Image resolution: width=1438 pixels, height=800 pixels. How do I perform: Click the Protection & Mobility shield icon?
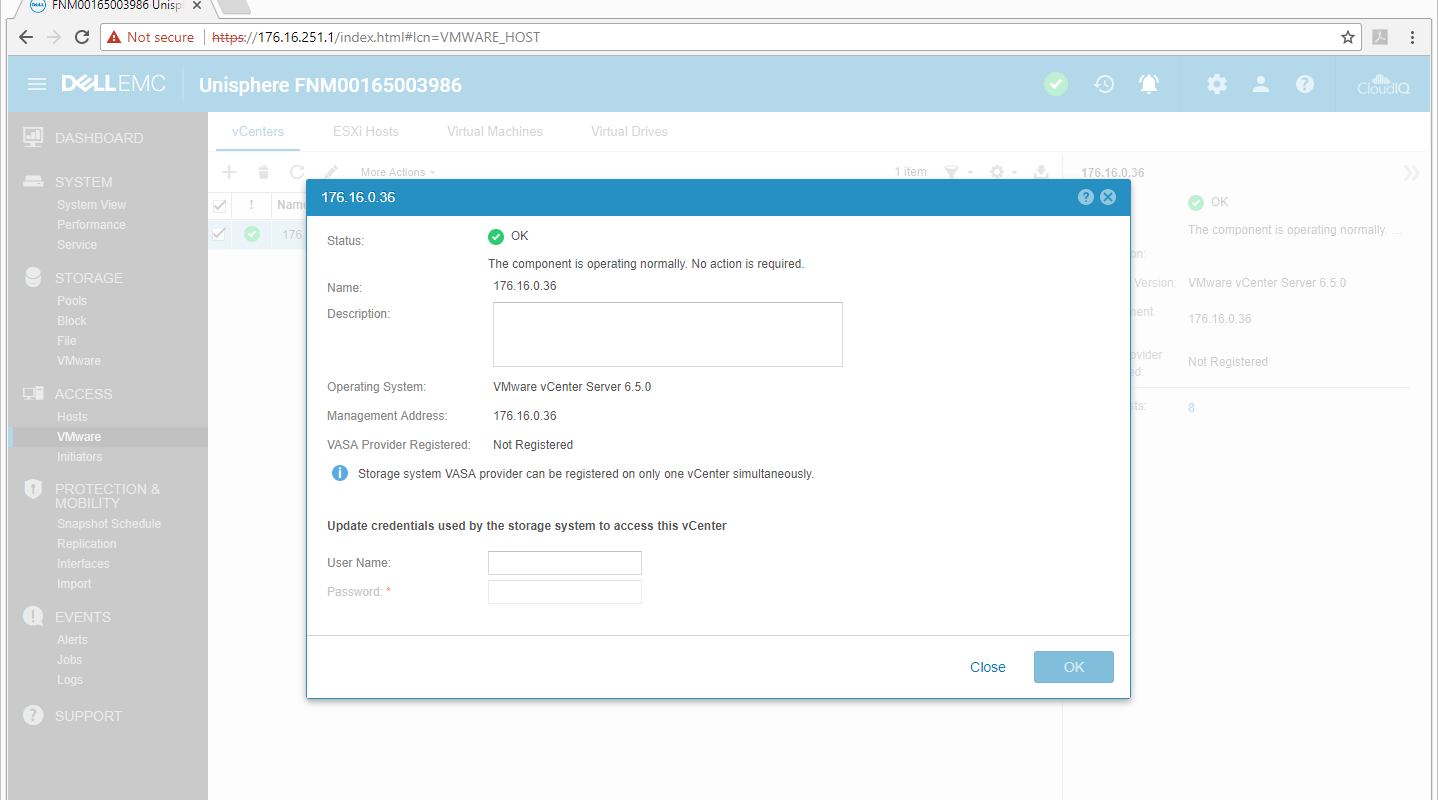pos(33,489)
